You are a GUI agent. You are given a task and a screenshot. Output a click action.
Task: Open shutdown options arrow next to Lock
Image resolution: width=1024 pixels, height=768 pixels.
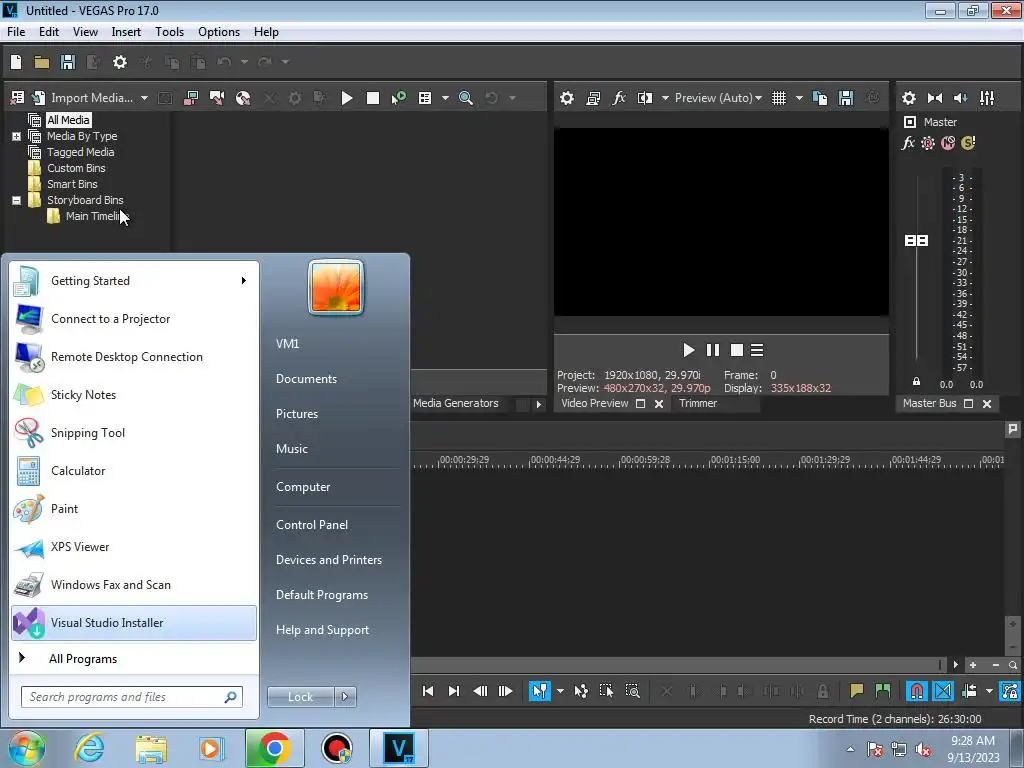pos(345,697)
